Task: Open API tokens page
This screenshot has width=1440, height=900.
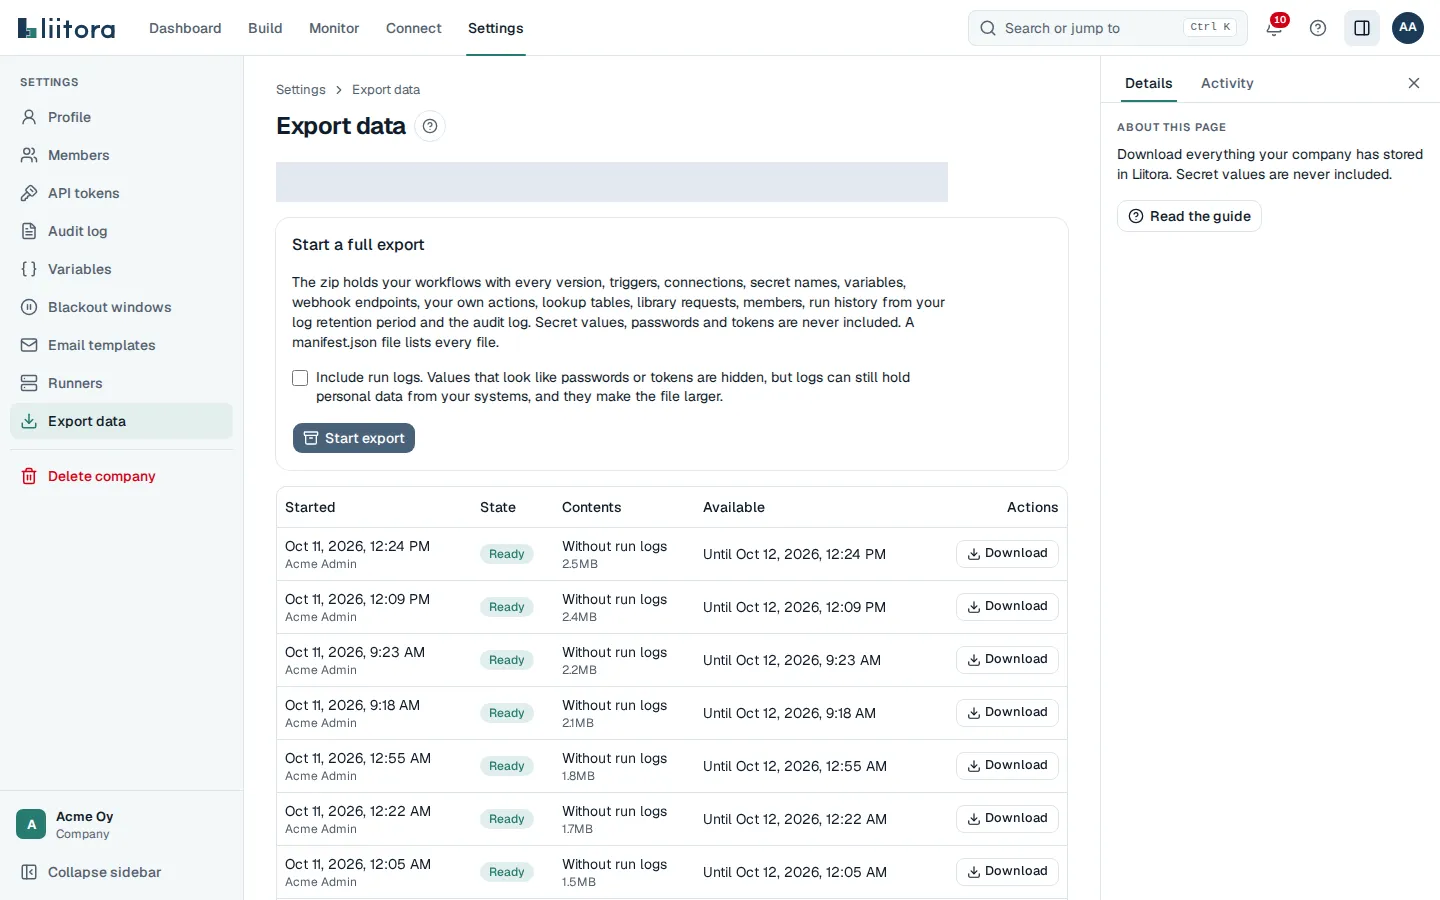Action: (x=121, y=193)
